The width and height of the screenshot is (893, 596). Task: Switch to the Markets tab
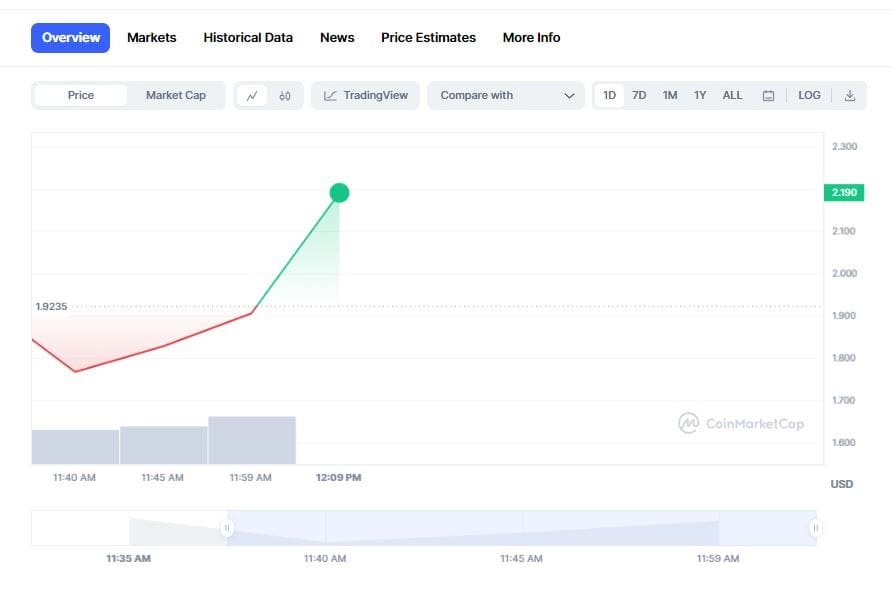point(151,37)
